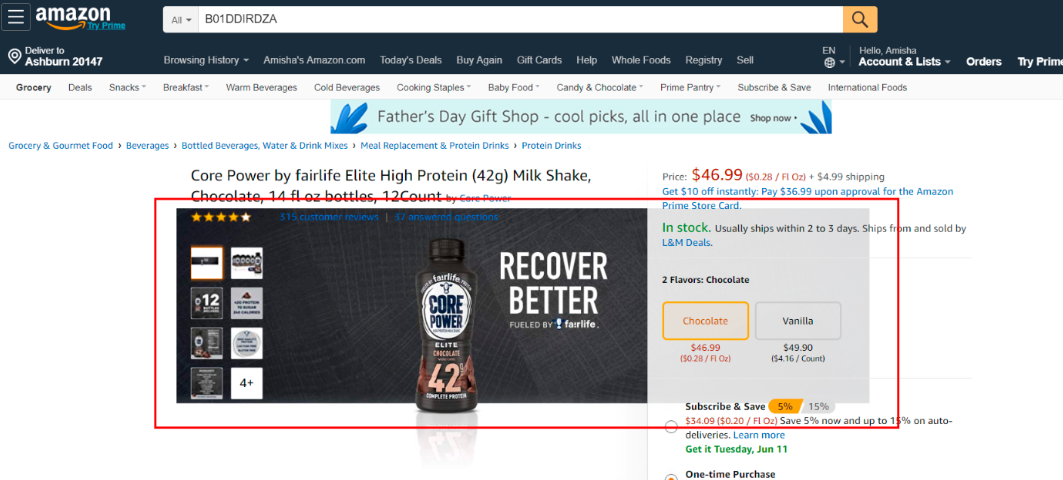
Task: Click the Protein Drinks breadcrumb link
Action: point(551,146)
